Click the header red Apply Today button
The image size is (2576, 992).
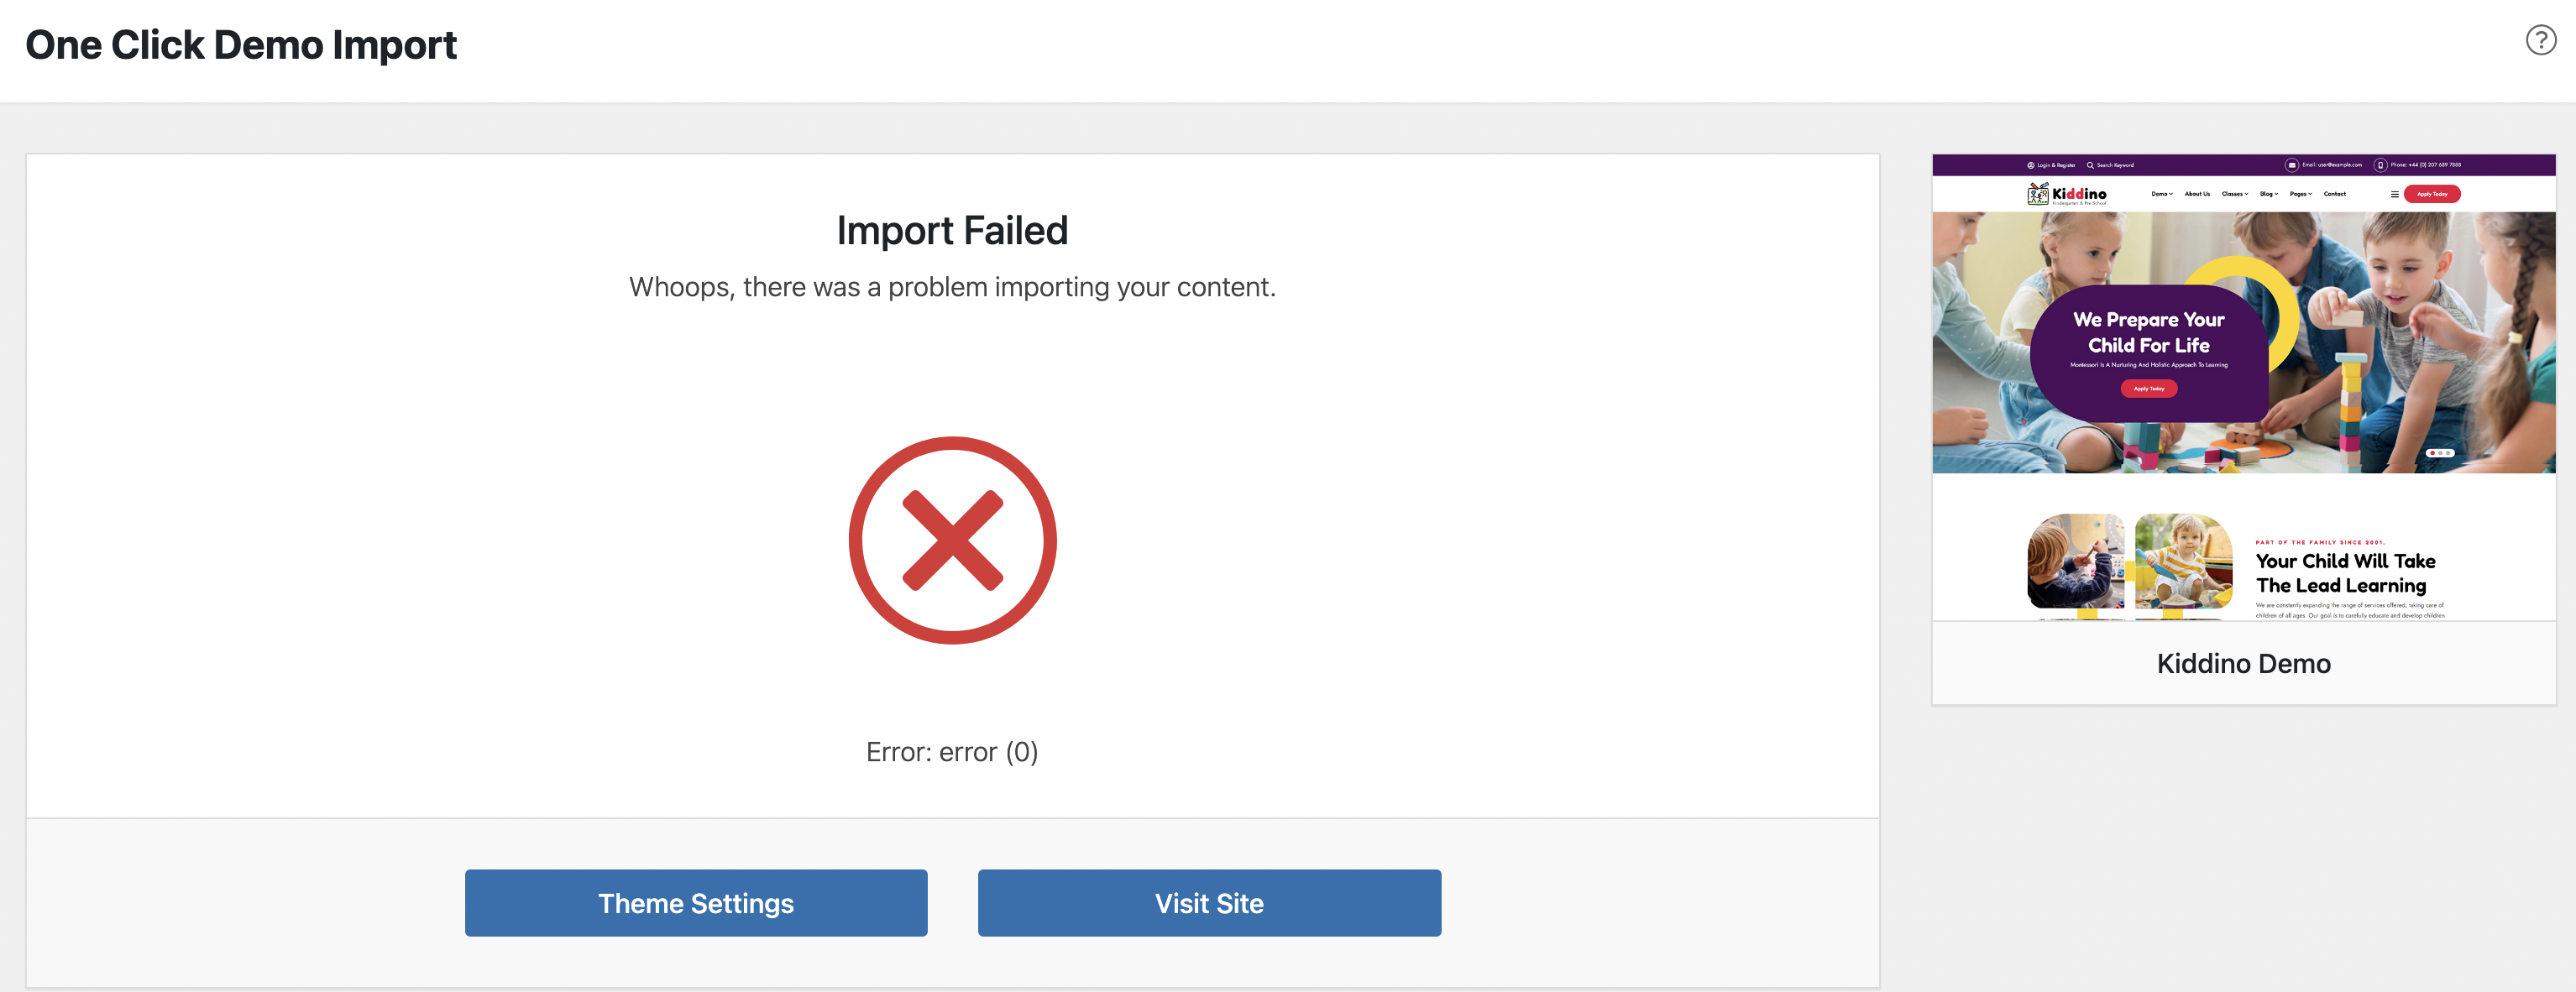[x=2432, y=194]
